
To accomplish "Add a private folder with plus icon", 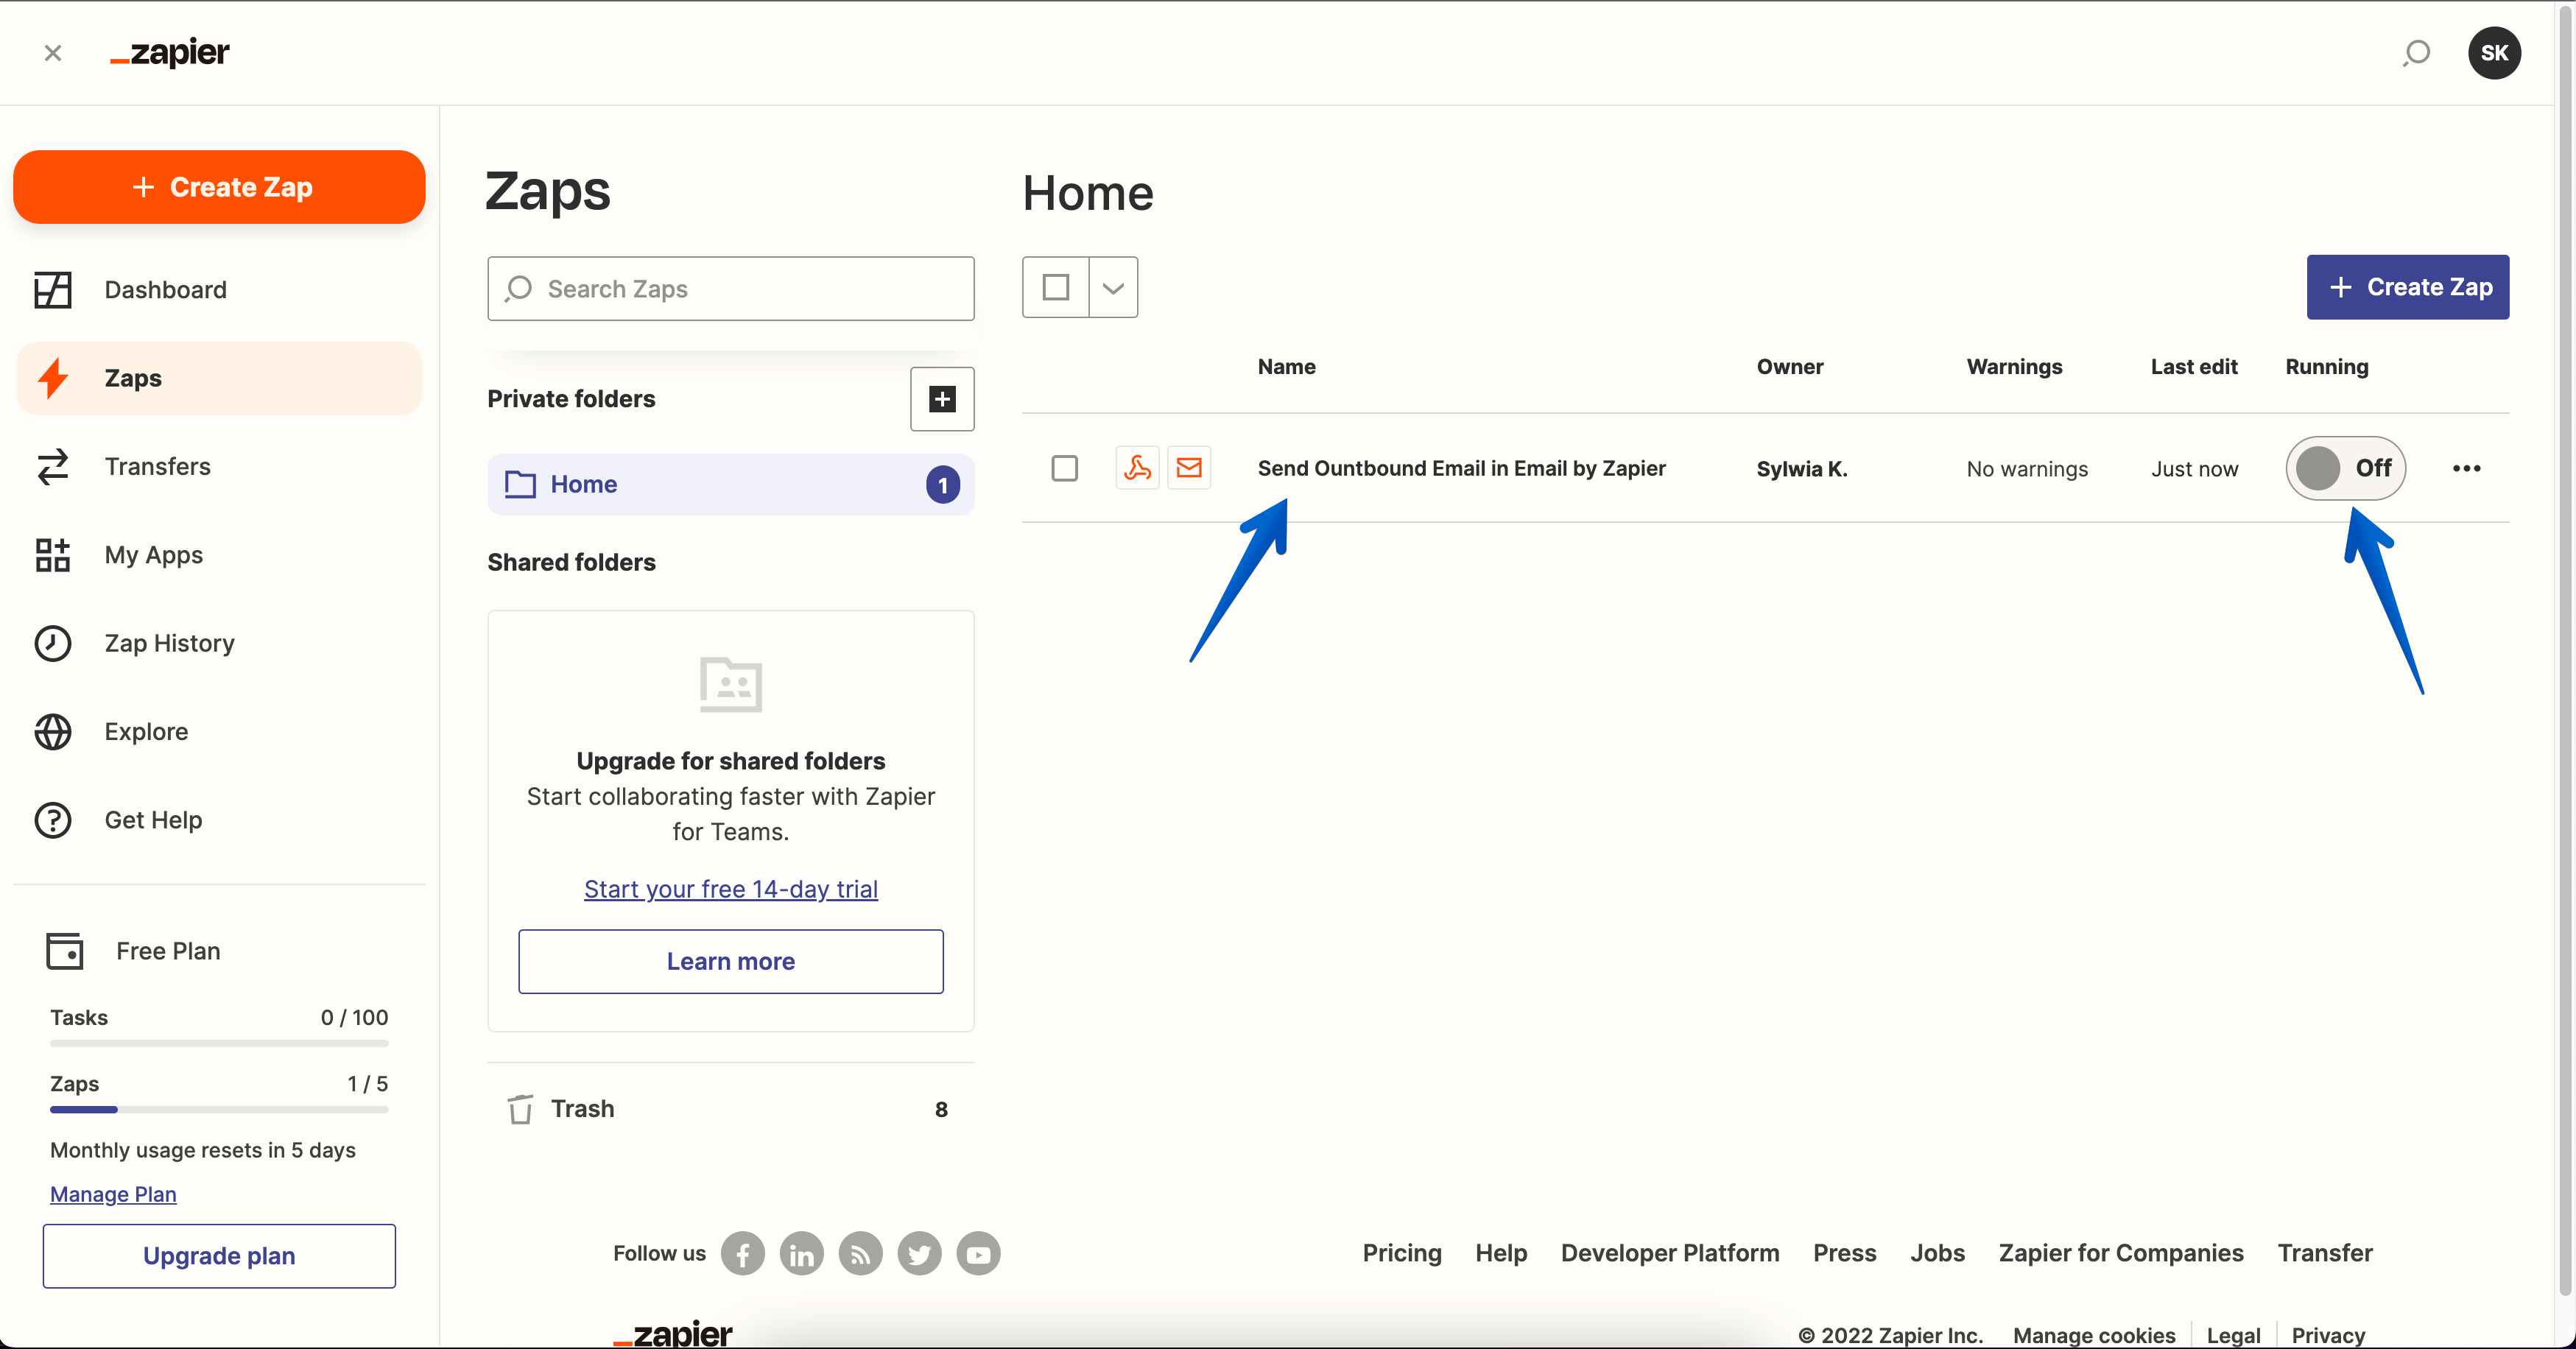I will point(942,399).
